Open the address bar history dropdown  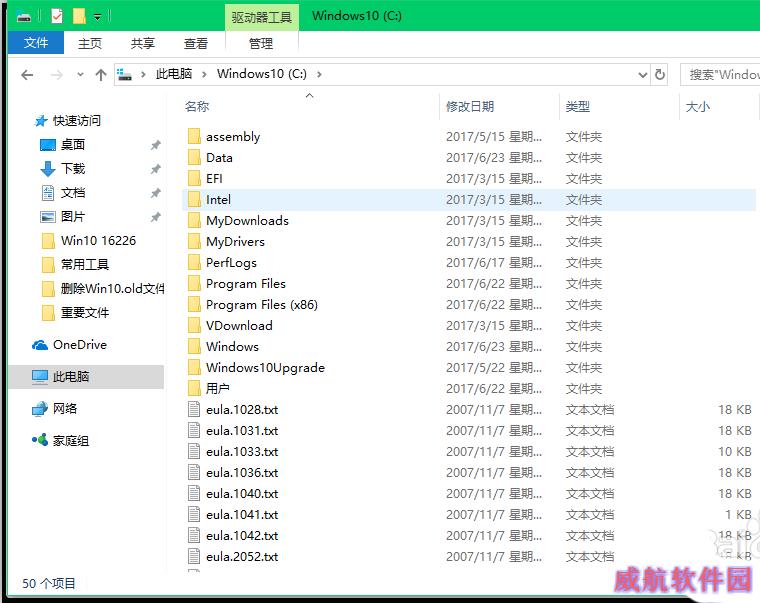pyautogui.click(x=643, y=75)
